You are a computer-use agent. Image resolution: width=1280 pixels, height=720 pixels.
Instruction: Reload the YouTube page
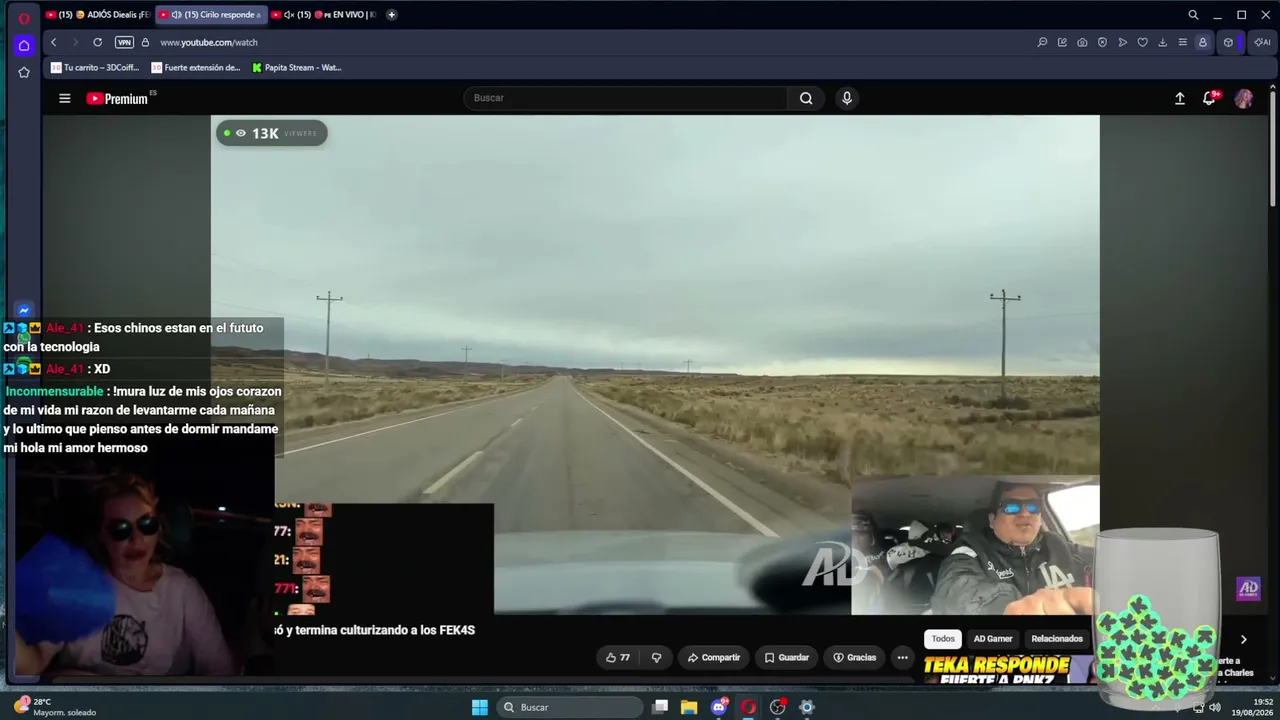pyautogui.click(x=97, y=42)
